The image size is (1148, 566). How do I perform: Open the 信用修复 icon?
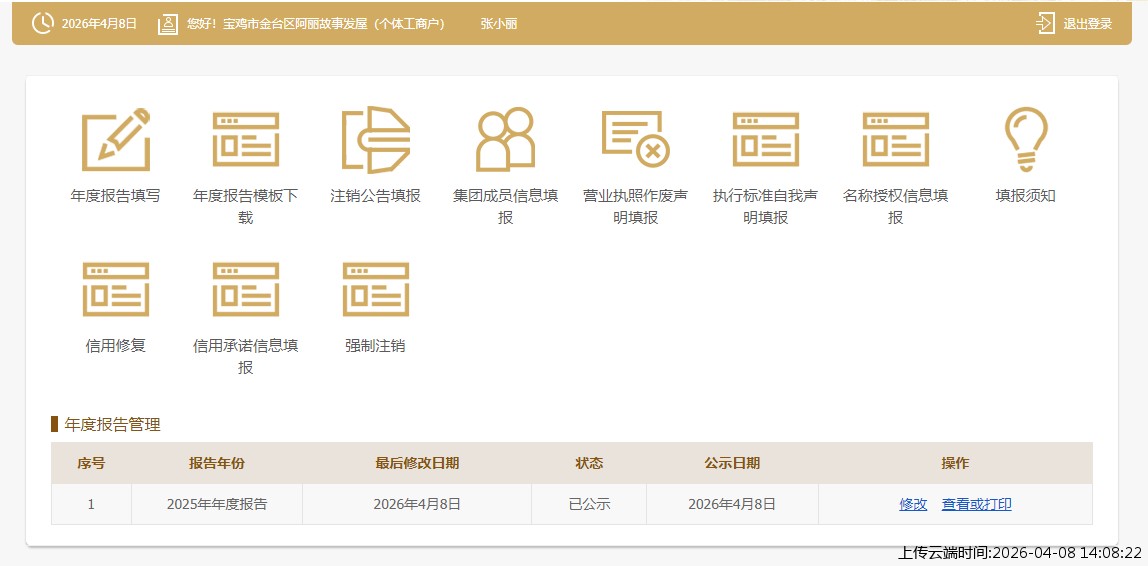116,290
